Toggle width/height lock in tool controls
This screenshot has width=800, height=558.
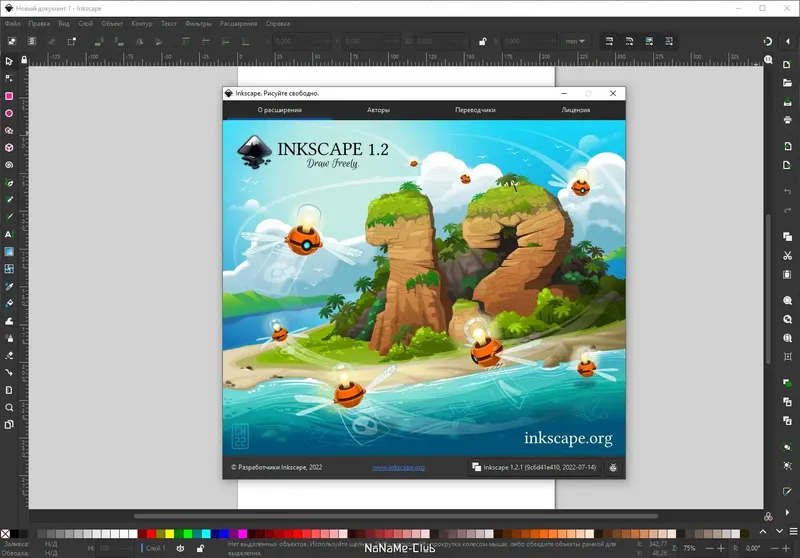click(482, 41)
